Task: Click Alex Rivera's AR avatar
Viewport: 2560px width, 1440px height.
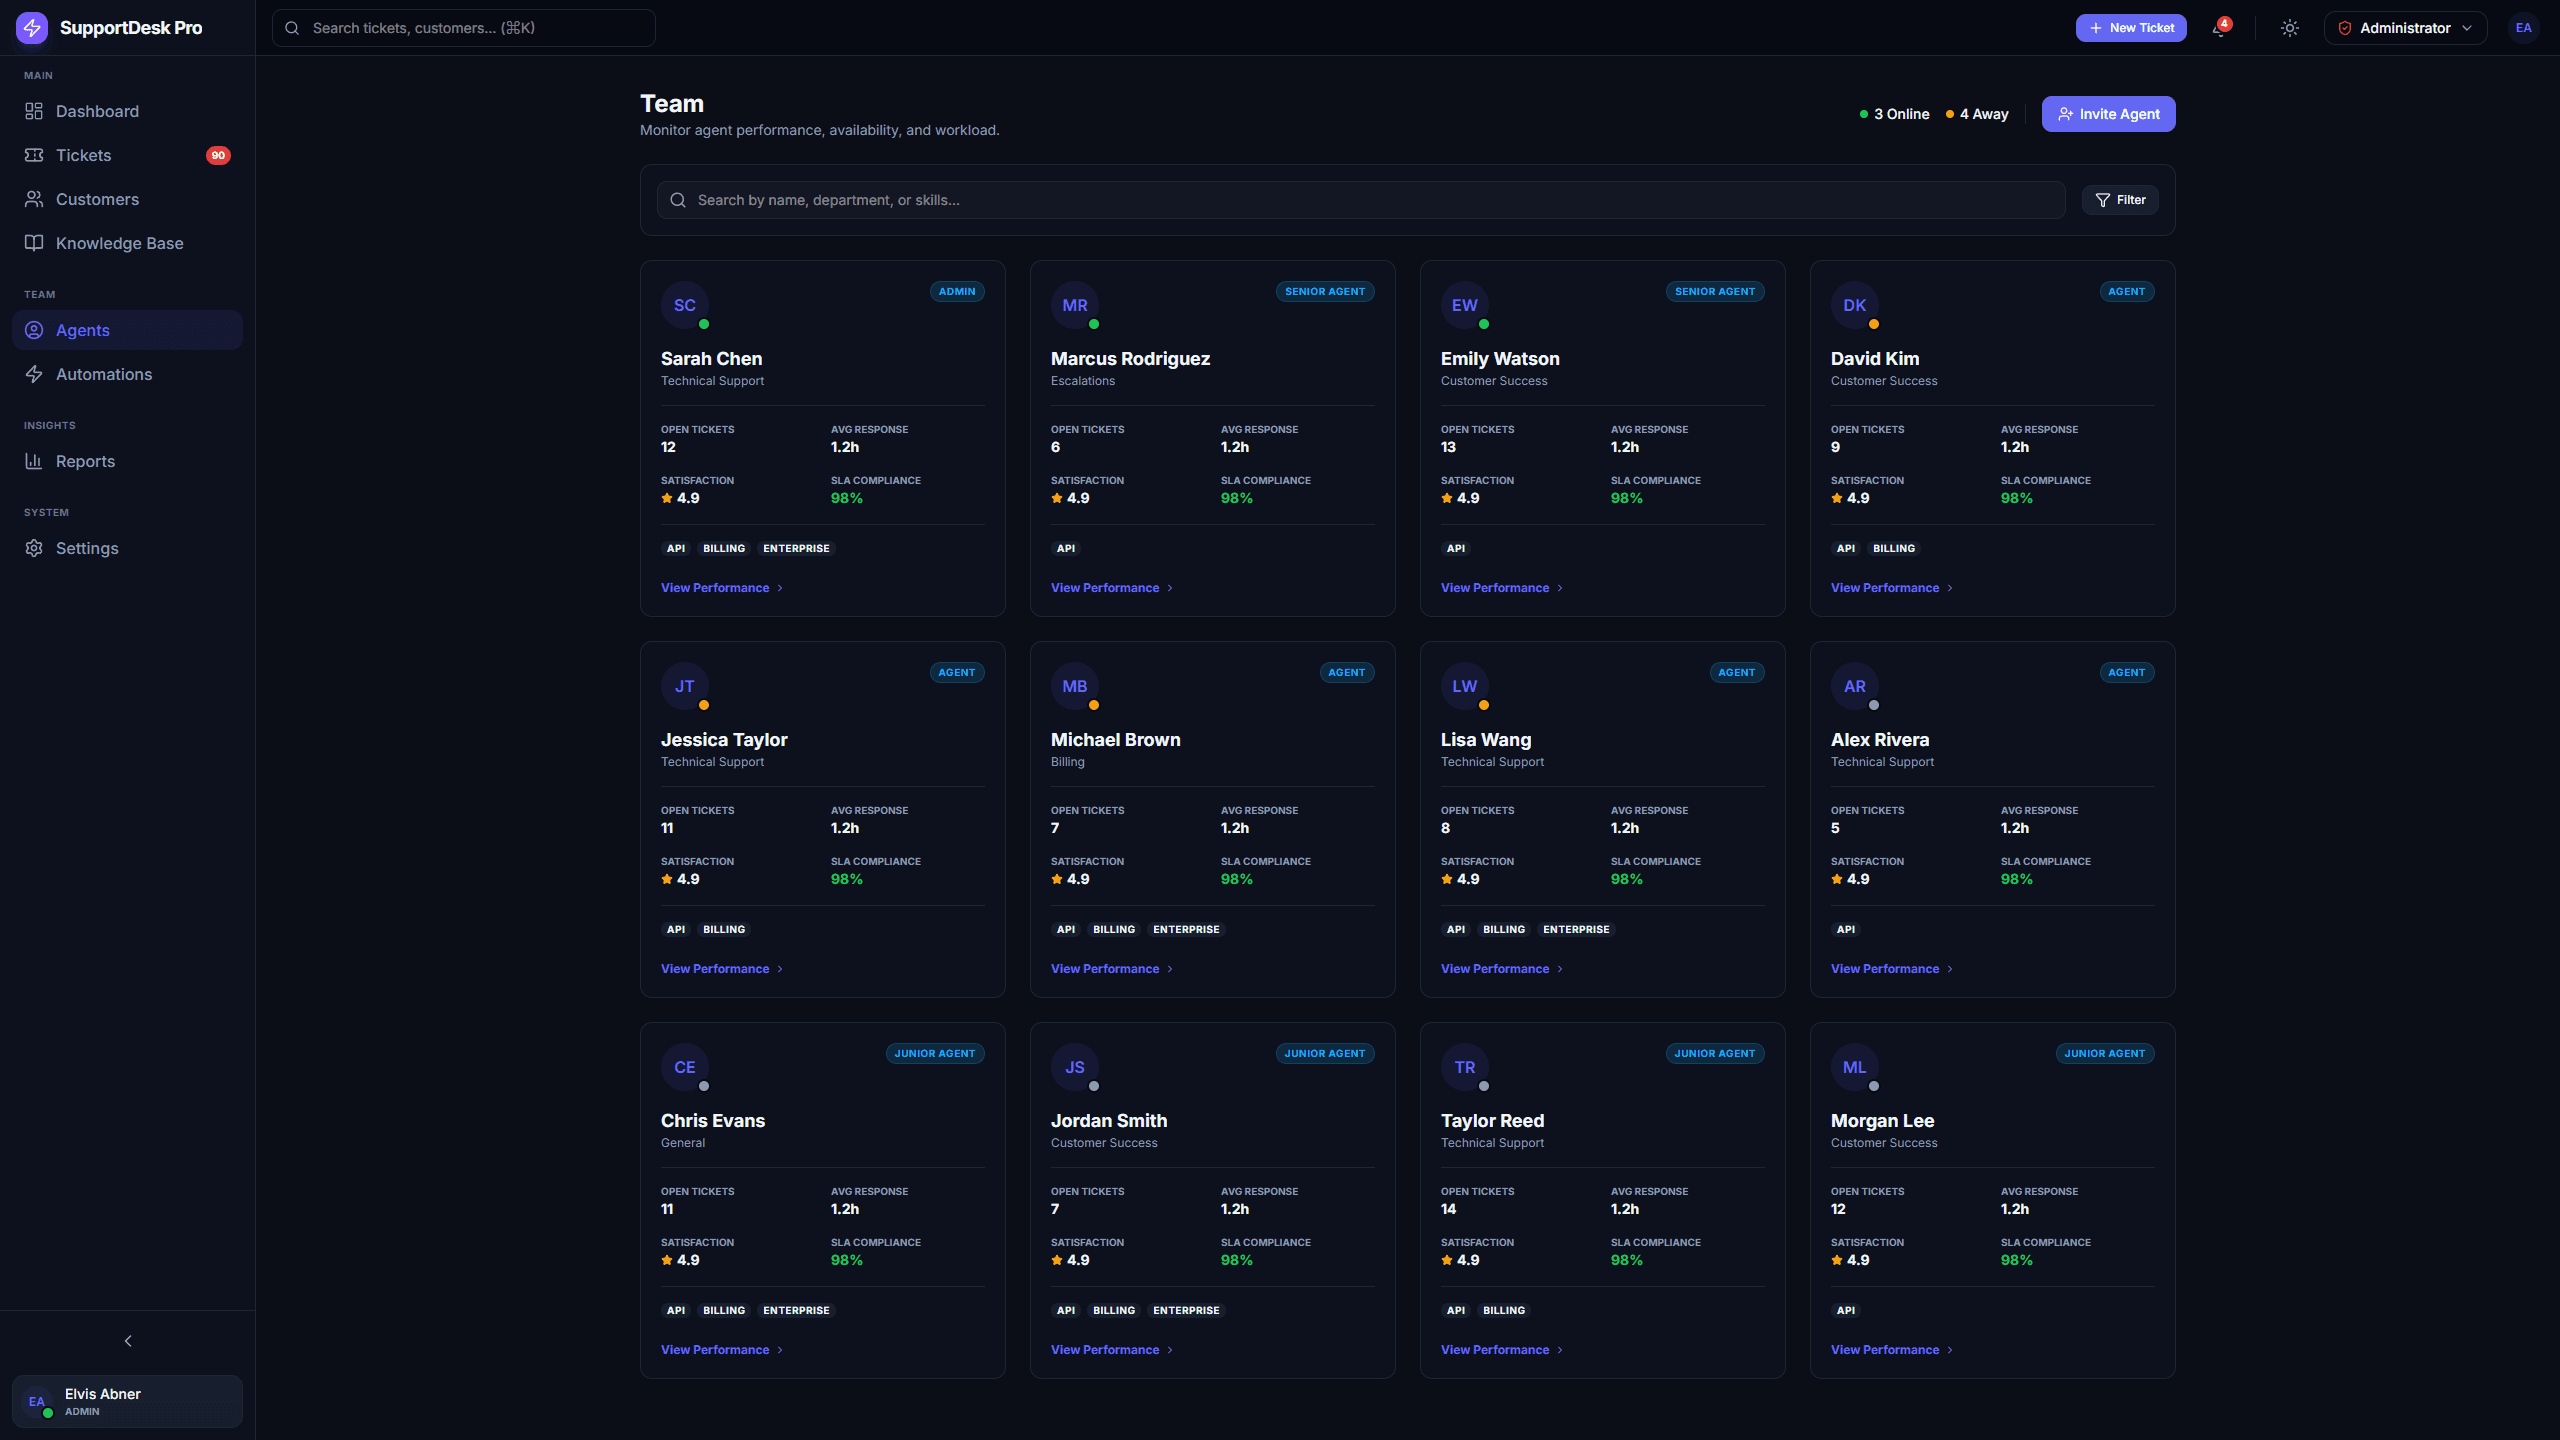Action: [x=1855, y=686]
